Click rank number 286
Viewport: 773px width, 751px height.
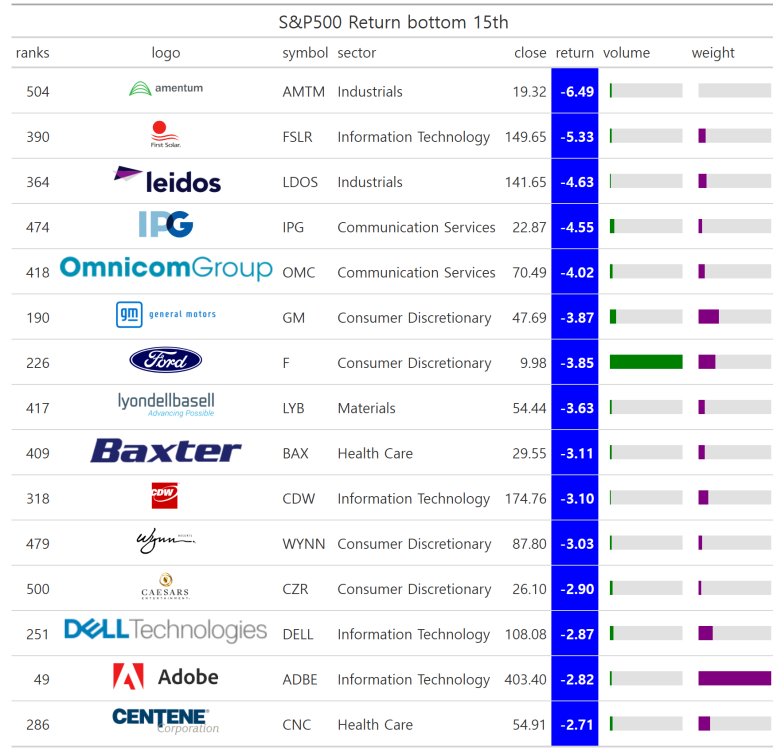point(37,724)
